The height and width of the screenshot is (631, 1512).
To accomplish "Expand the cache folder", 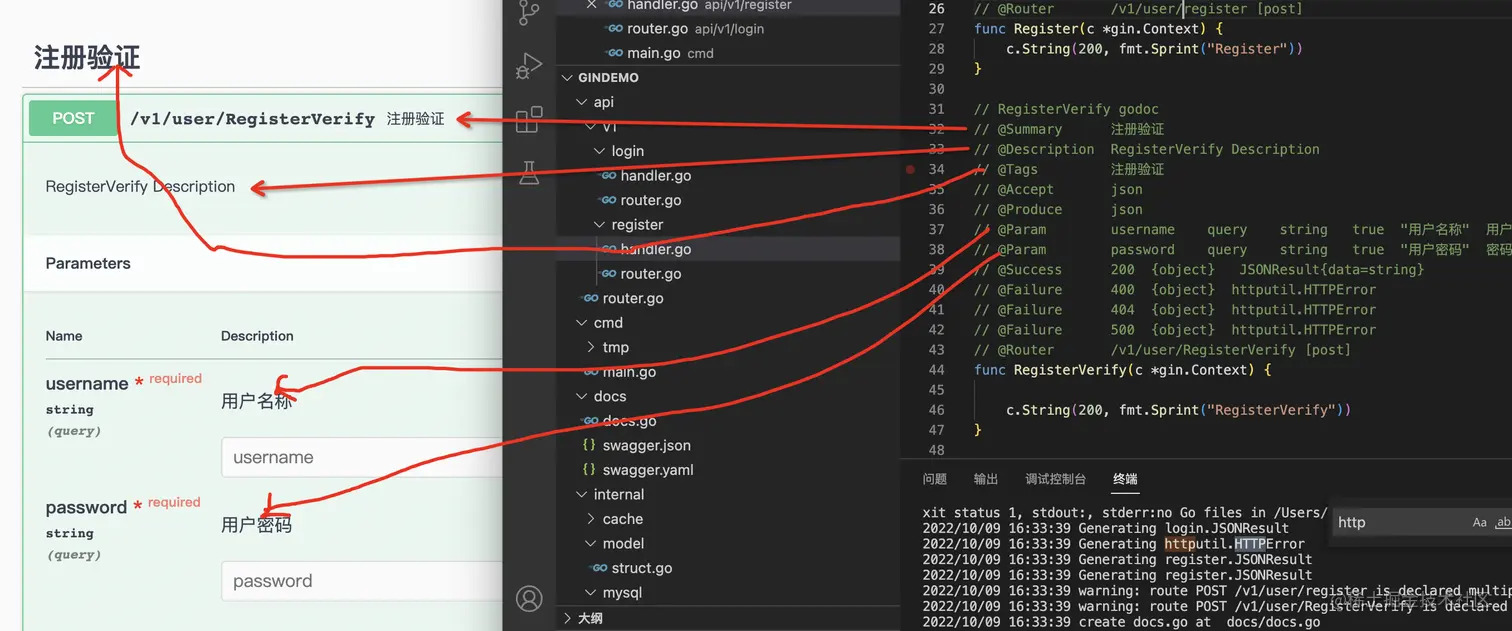I will click(591, 519).
